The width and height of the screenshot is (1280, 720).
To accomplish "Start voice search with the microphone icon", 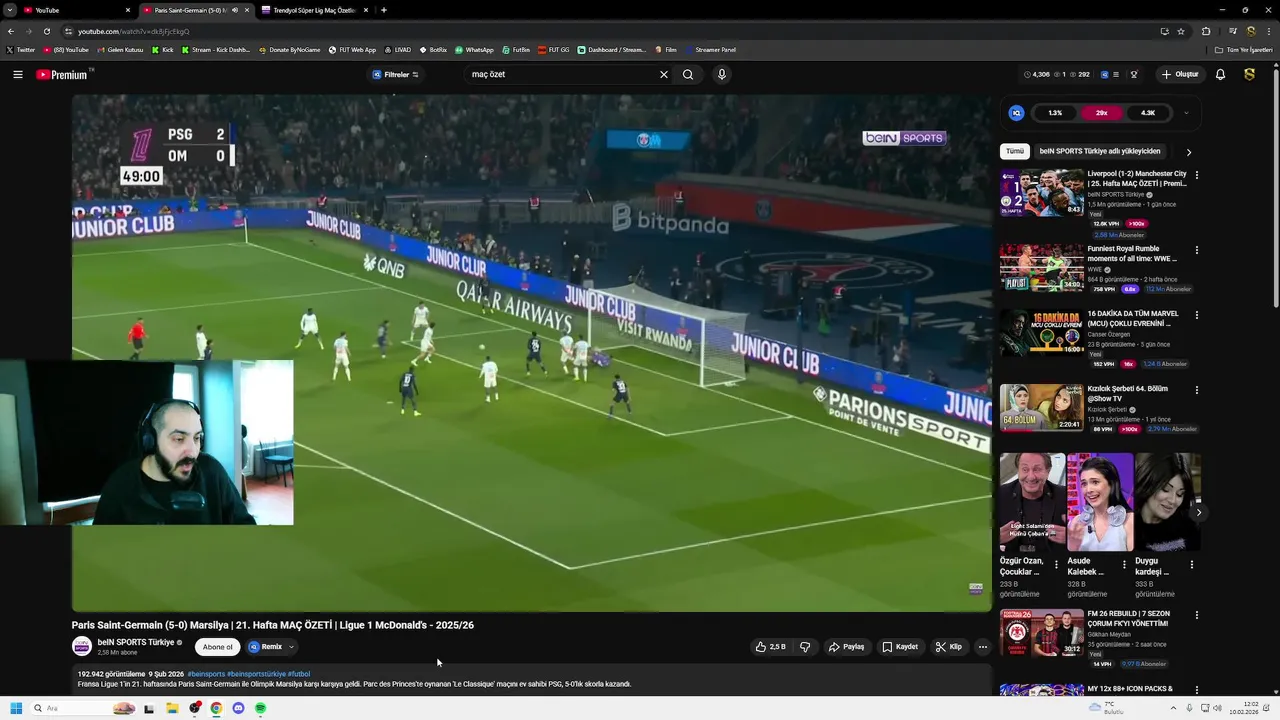I will pyautogui.click(x=722, y=74).
